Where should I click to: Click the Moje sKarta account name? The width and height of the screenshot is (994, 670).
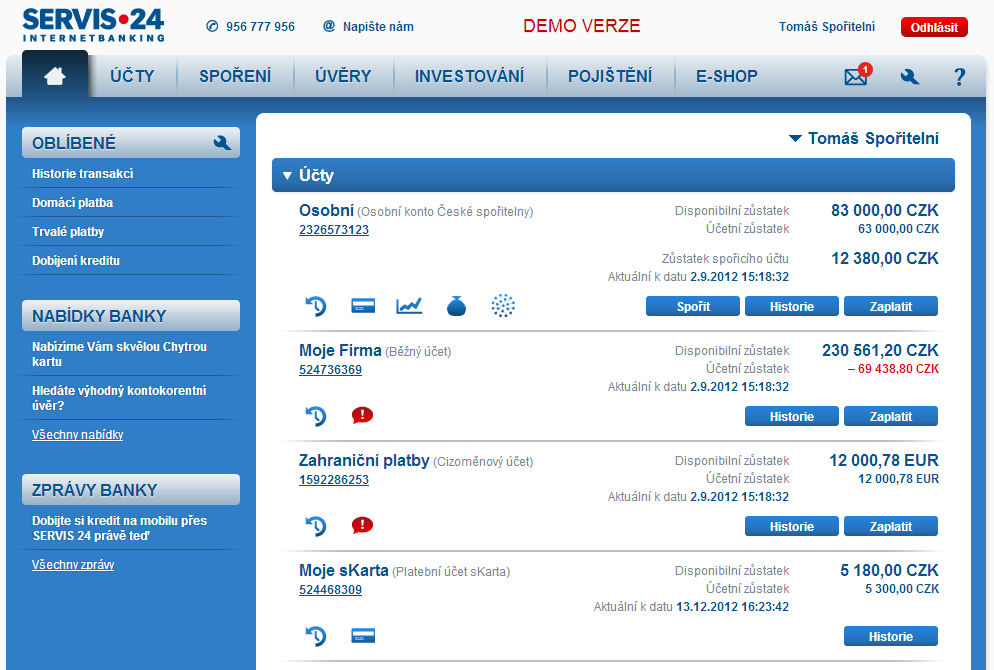coord(344,570)
